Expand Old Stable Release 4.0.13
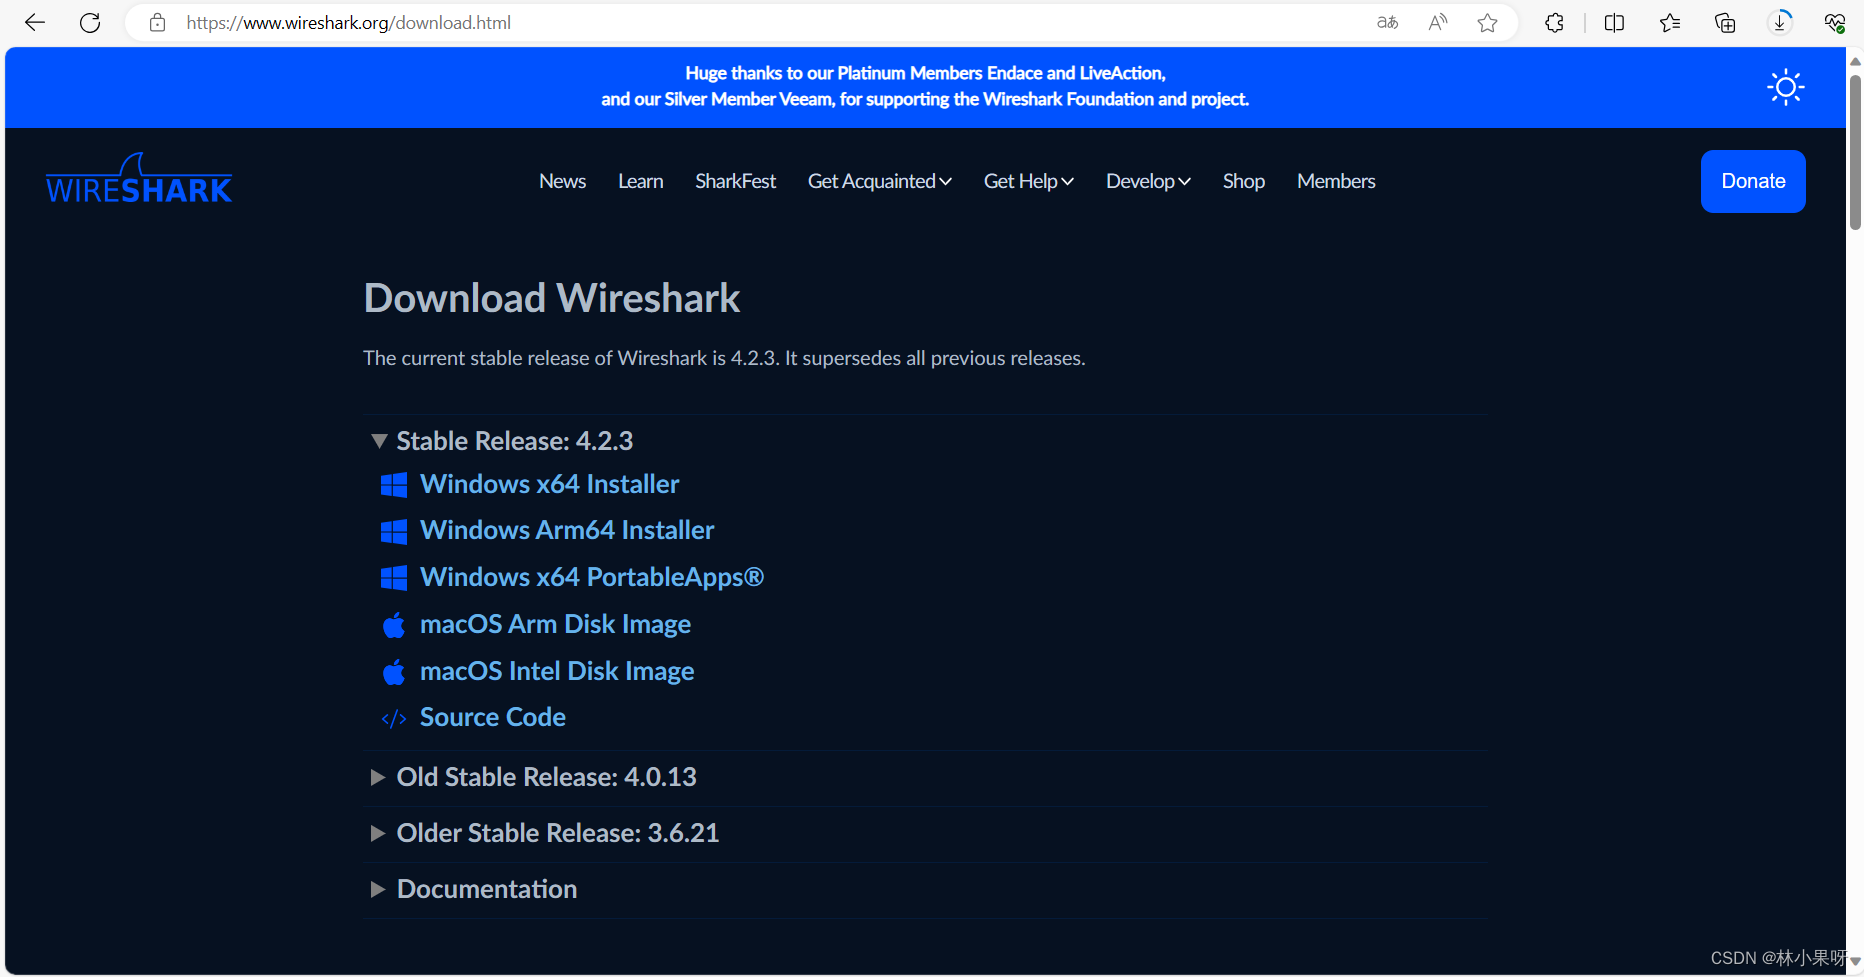Viewport: 1864px width, 977px height. pyautogui.click(x=378, y=777)
